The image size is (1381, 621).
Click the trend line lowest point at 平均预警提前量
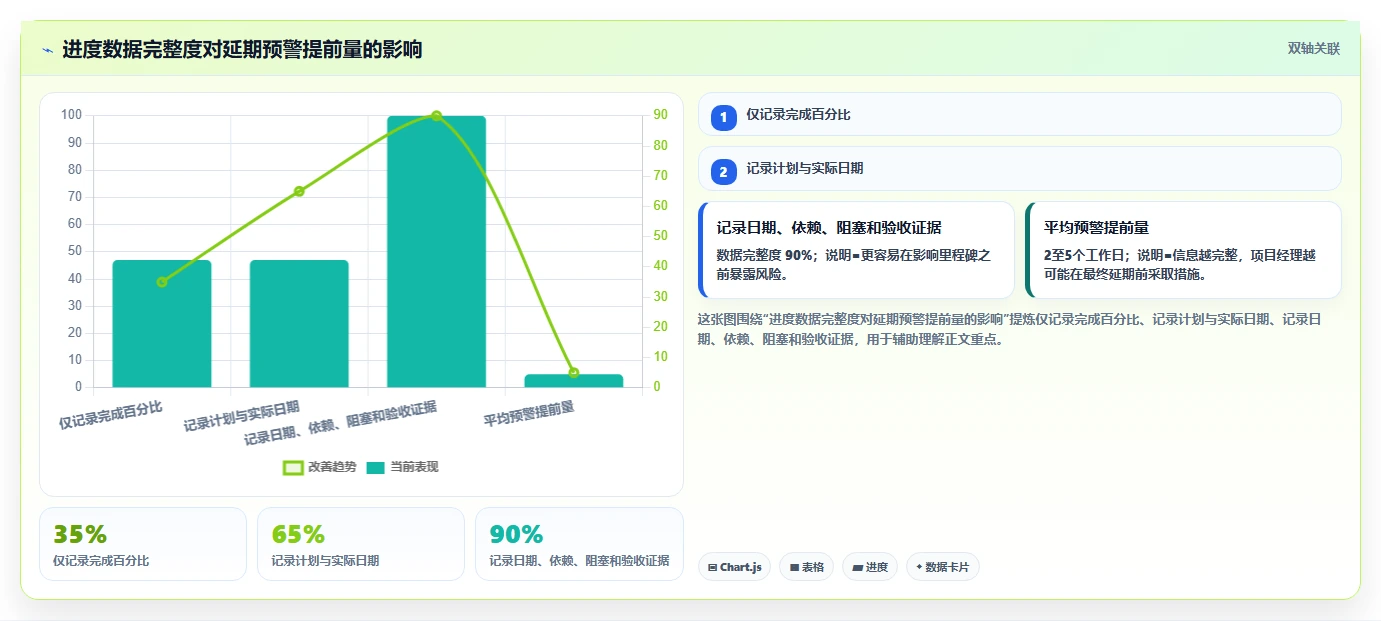click(573, 373)
